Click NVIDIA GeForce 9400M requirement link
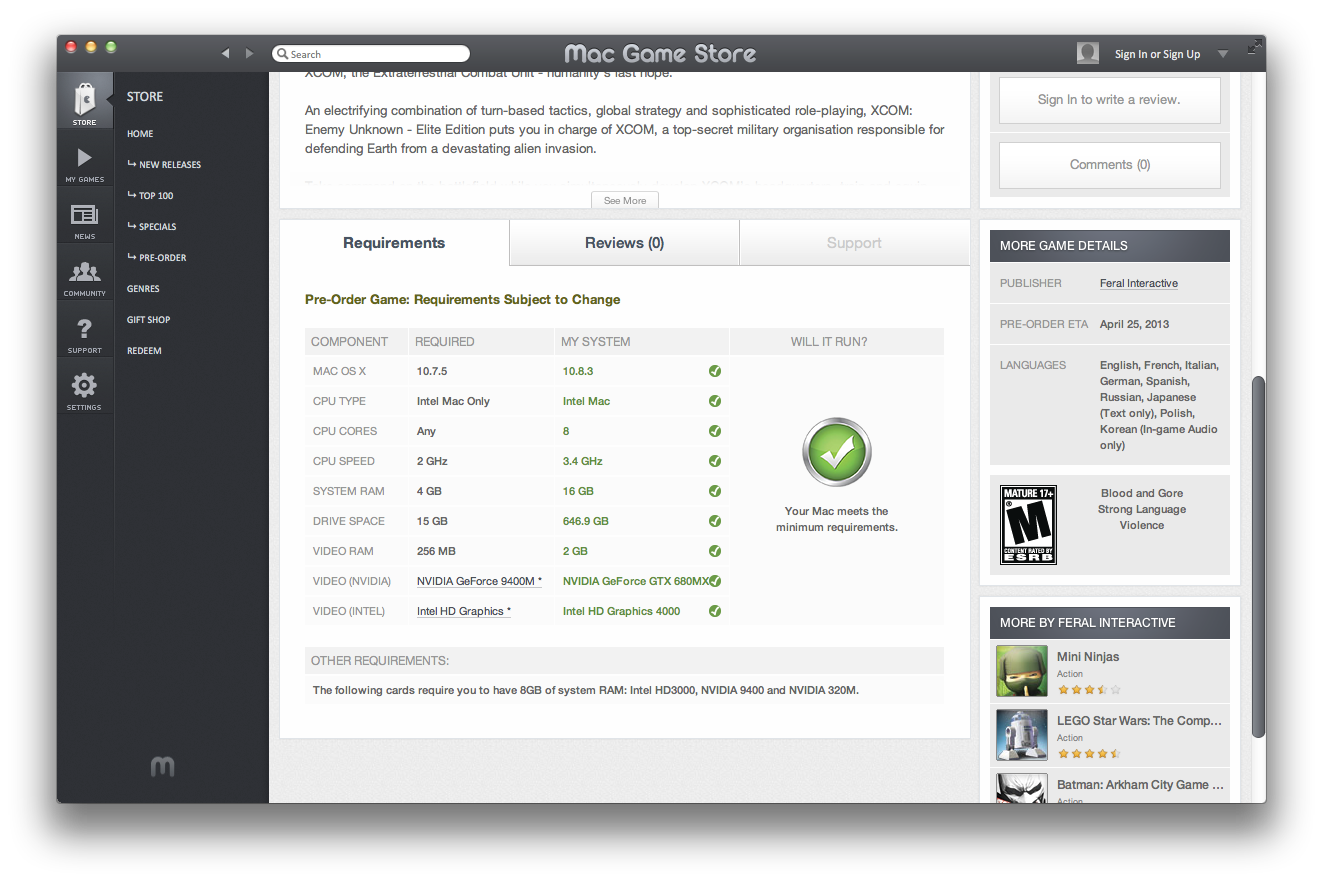Screen dimensions: 1323x882 coord(479,581)
